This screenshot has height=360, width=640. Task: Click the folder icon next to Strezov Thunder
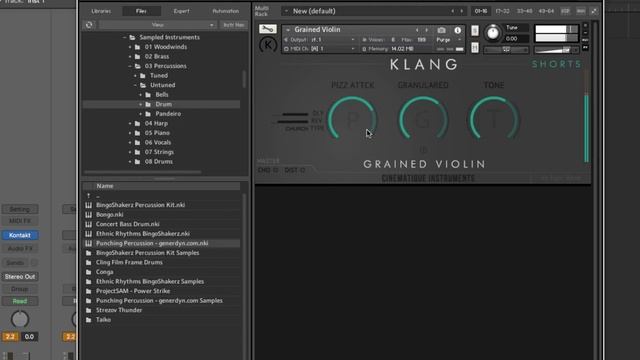(x=89, y=311)
